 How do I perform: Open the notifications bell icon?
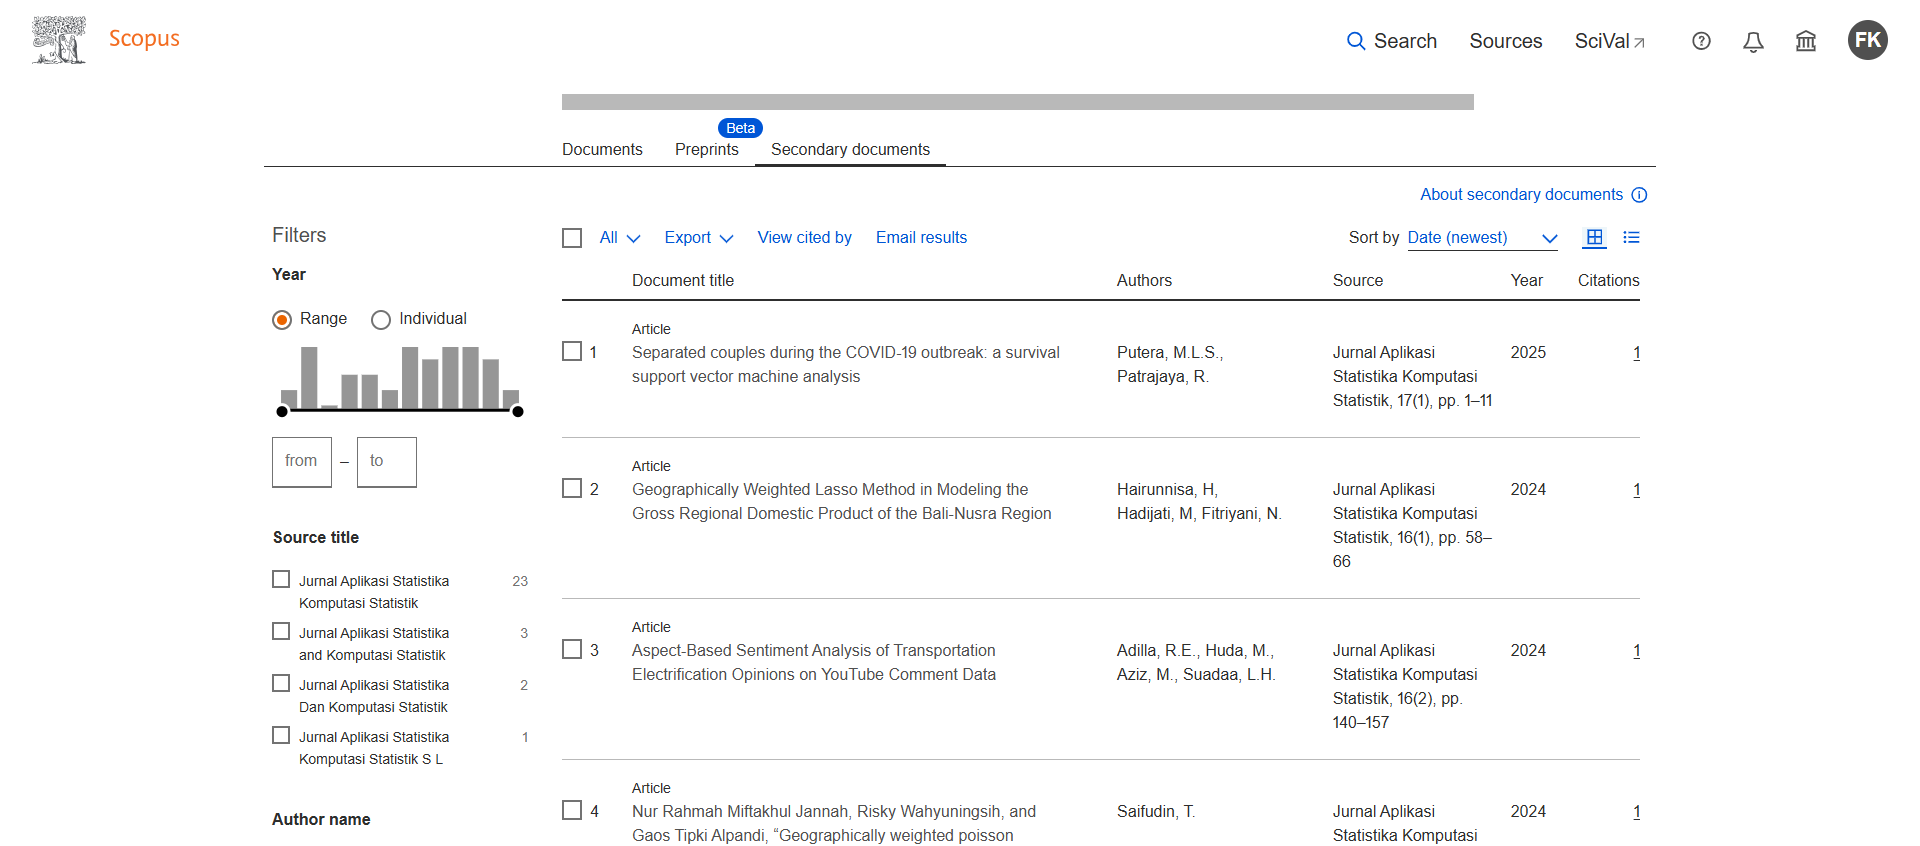(x=1753, y=41)
